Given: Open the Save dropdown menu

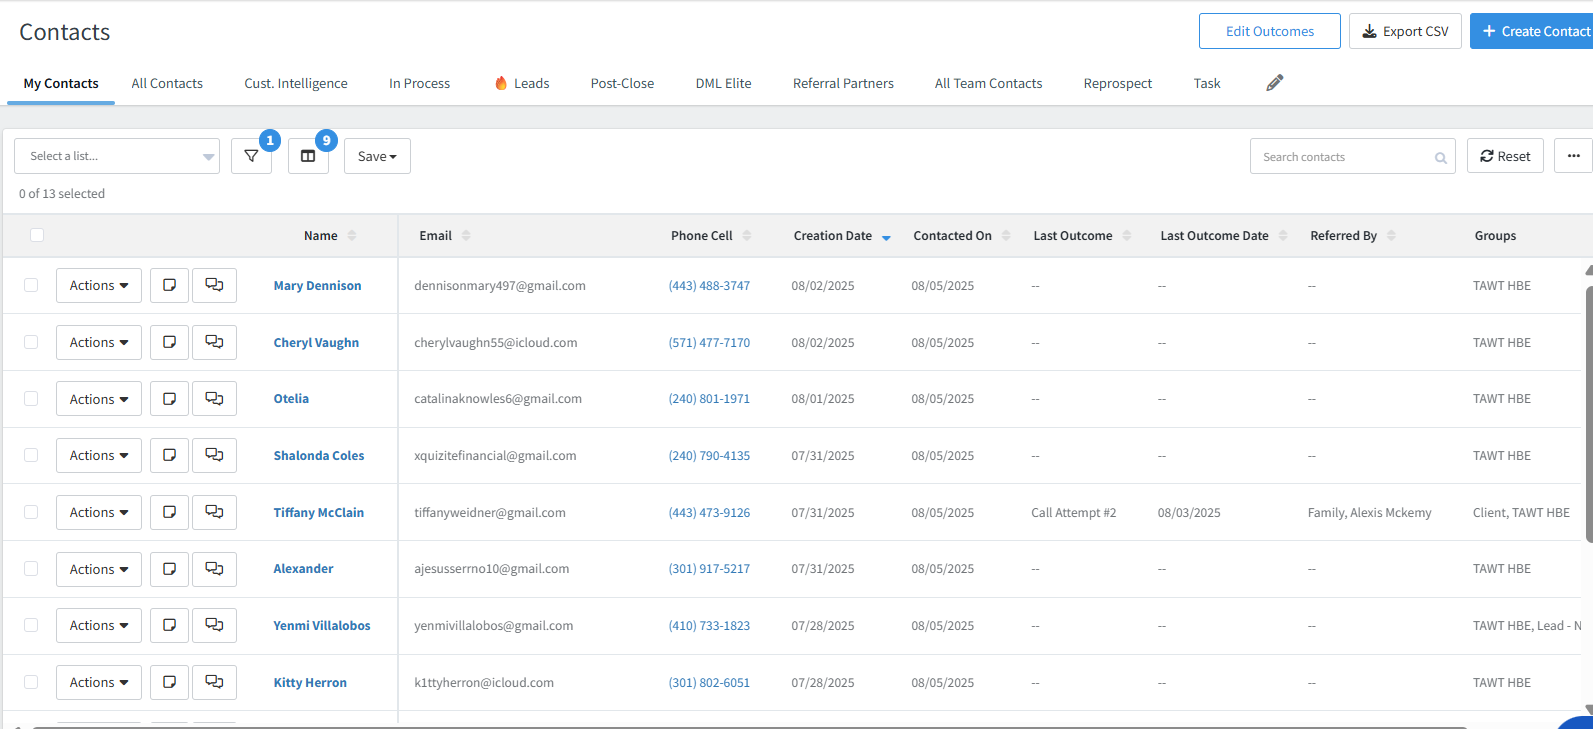Looking at the screenshot, I should (x=377, y=156).
